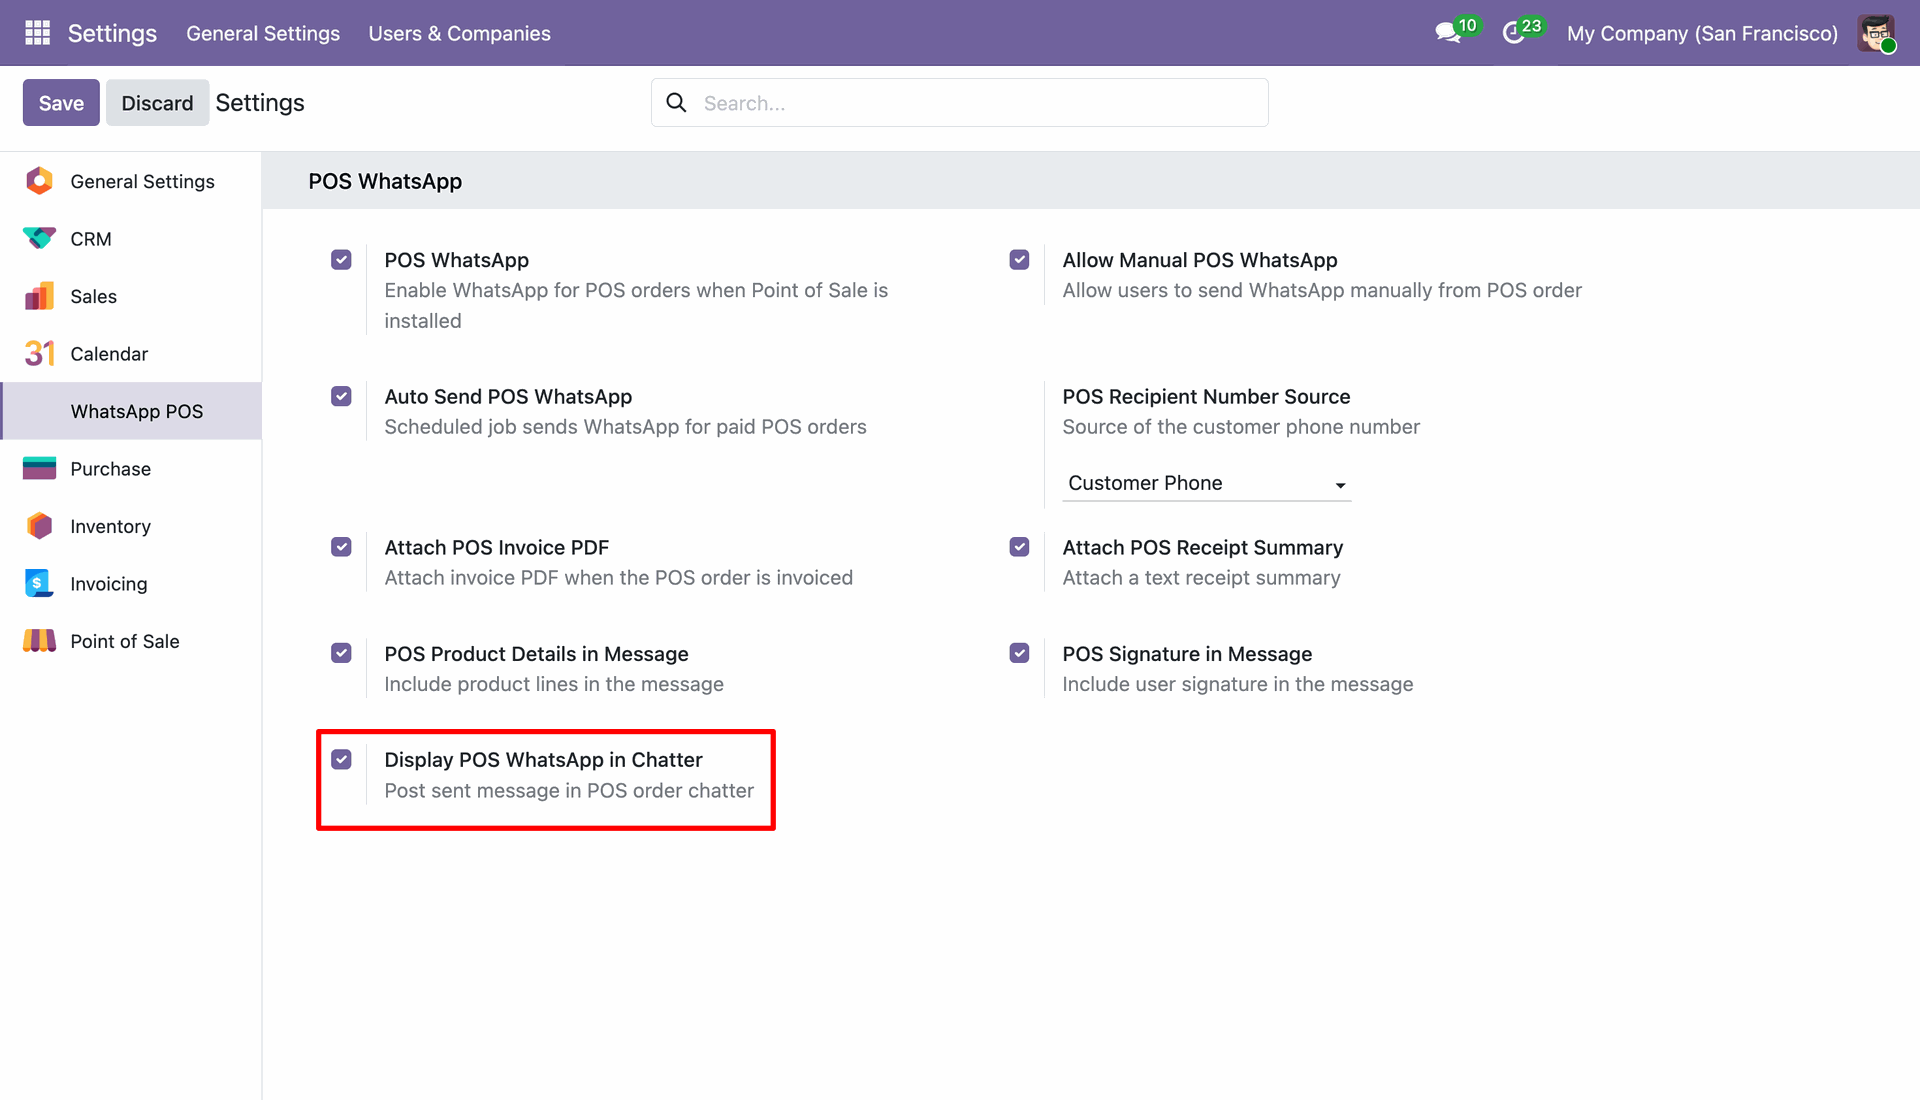
Task: Click the General Settings sidebar icon
Action: tap(39, 181)
